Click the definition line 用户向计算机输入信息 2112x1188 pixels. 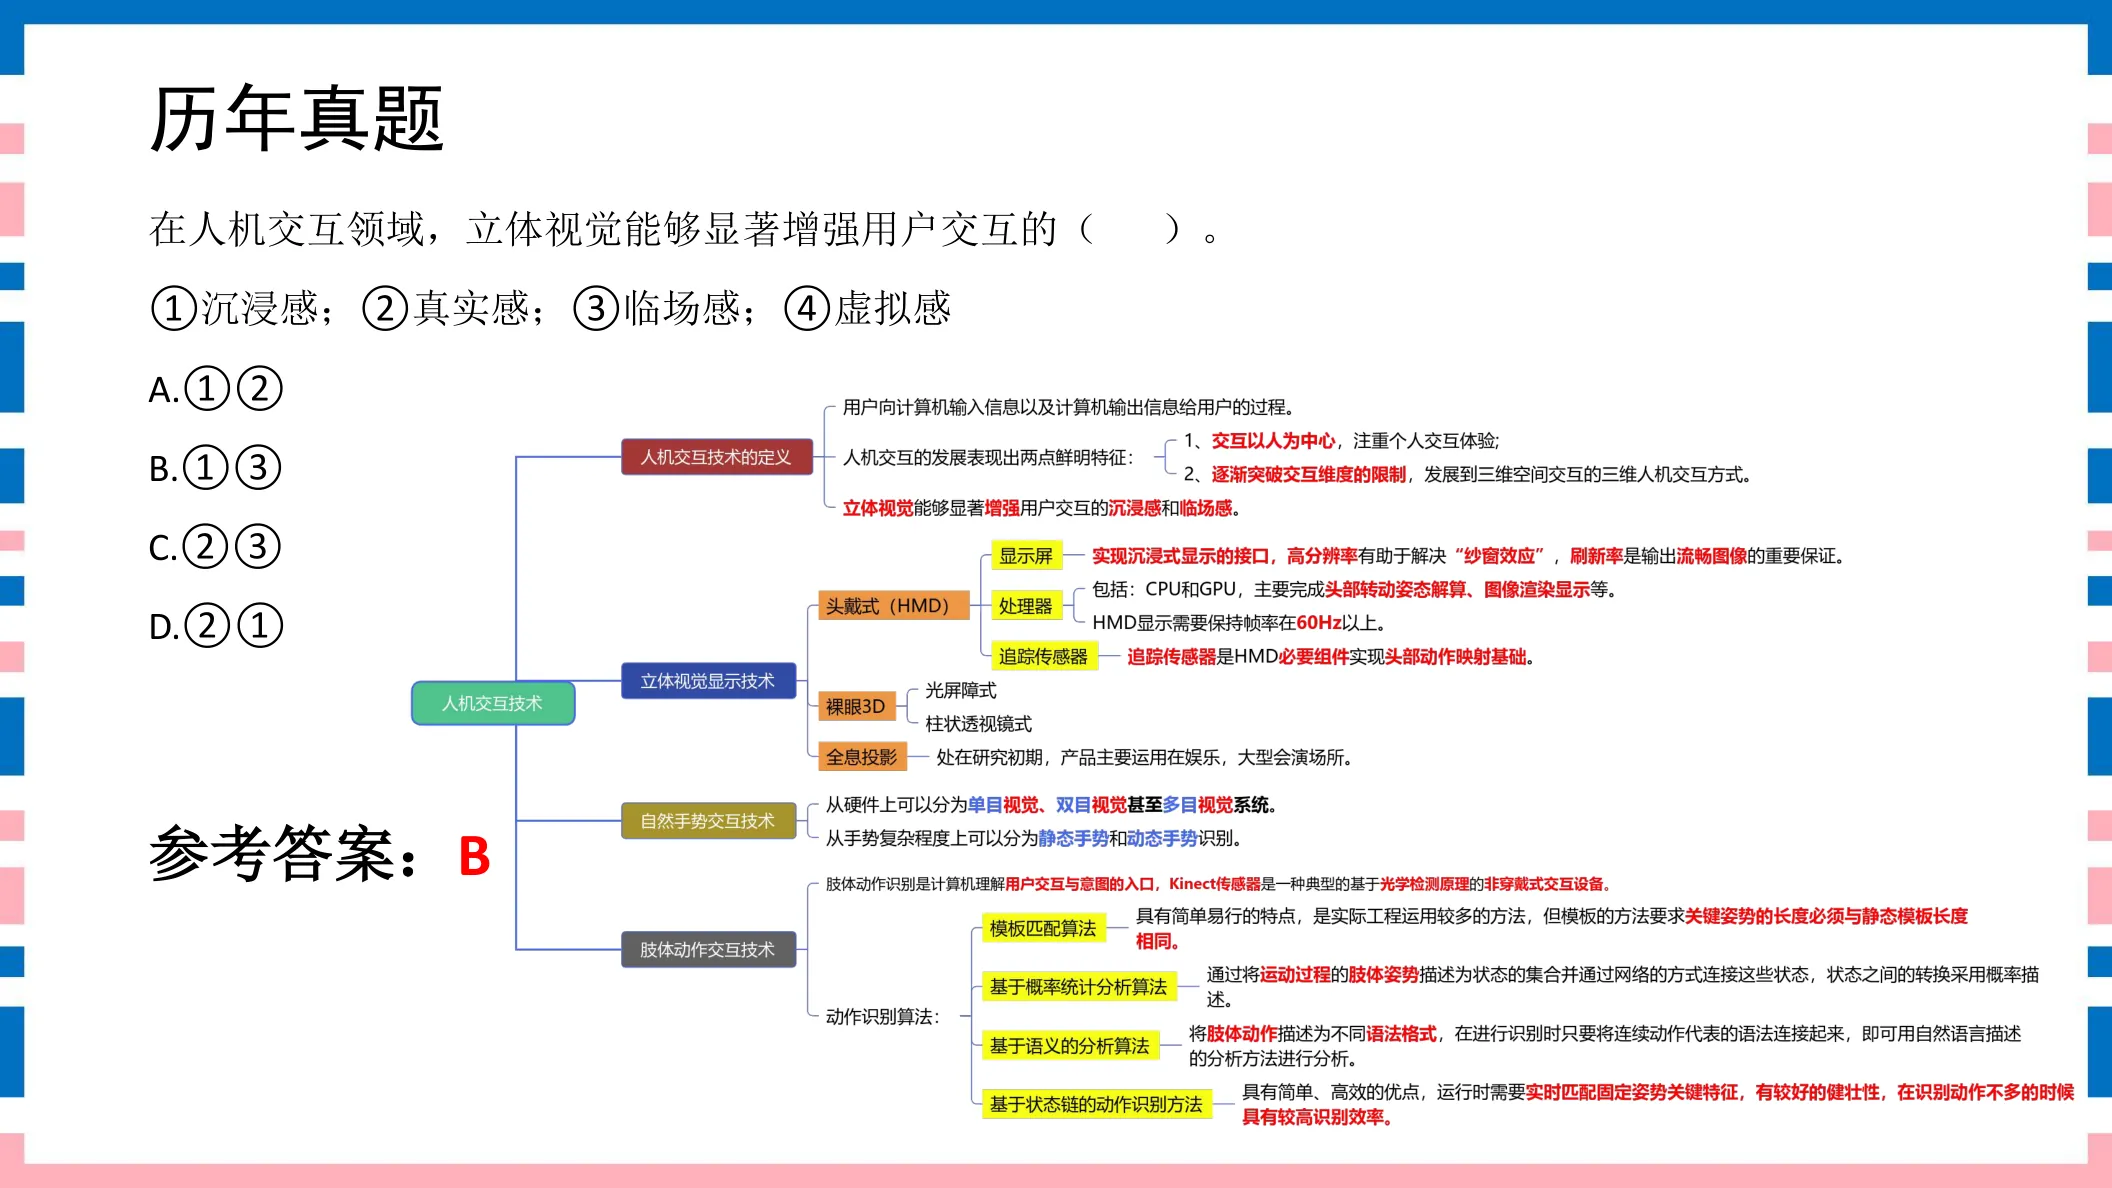click(x=1070, y=407)
